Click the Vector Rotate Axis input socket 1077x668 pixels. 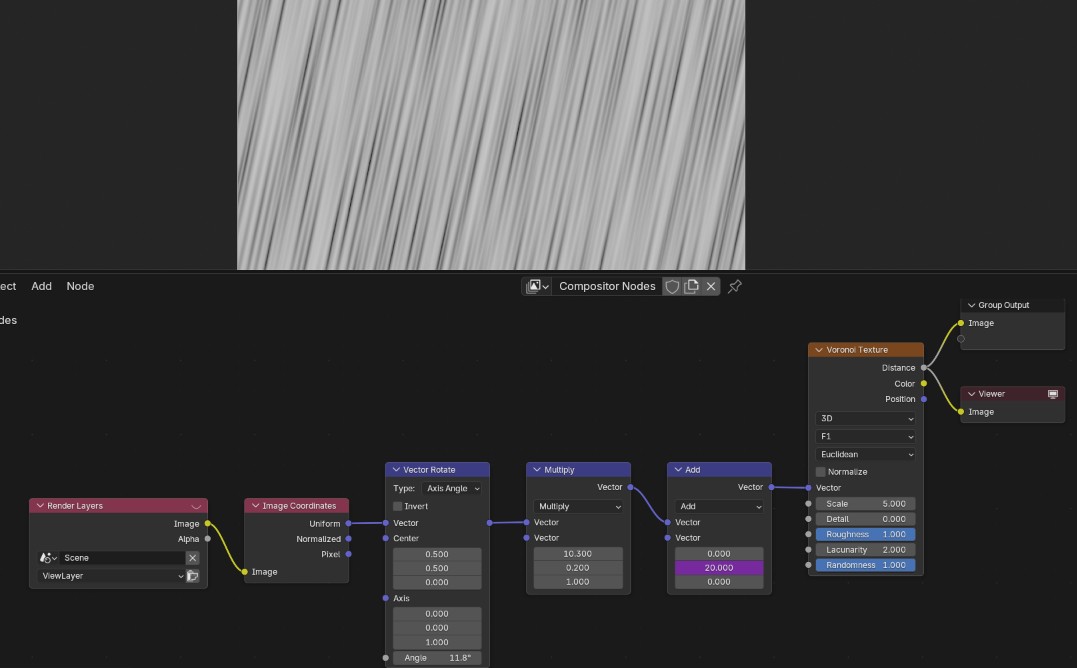point(385,598)
